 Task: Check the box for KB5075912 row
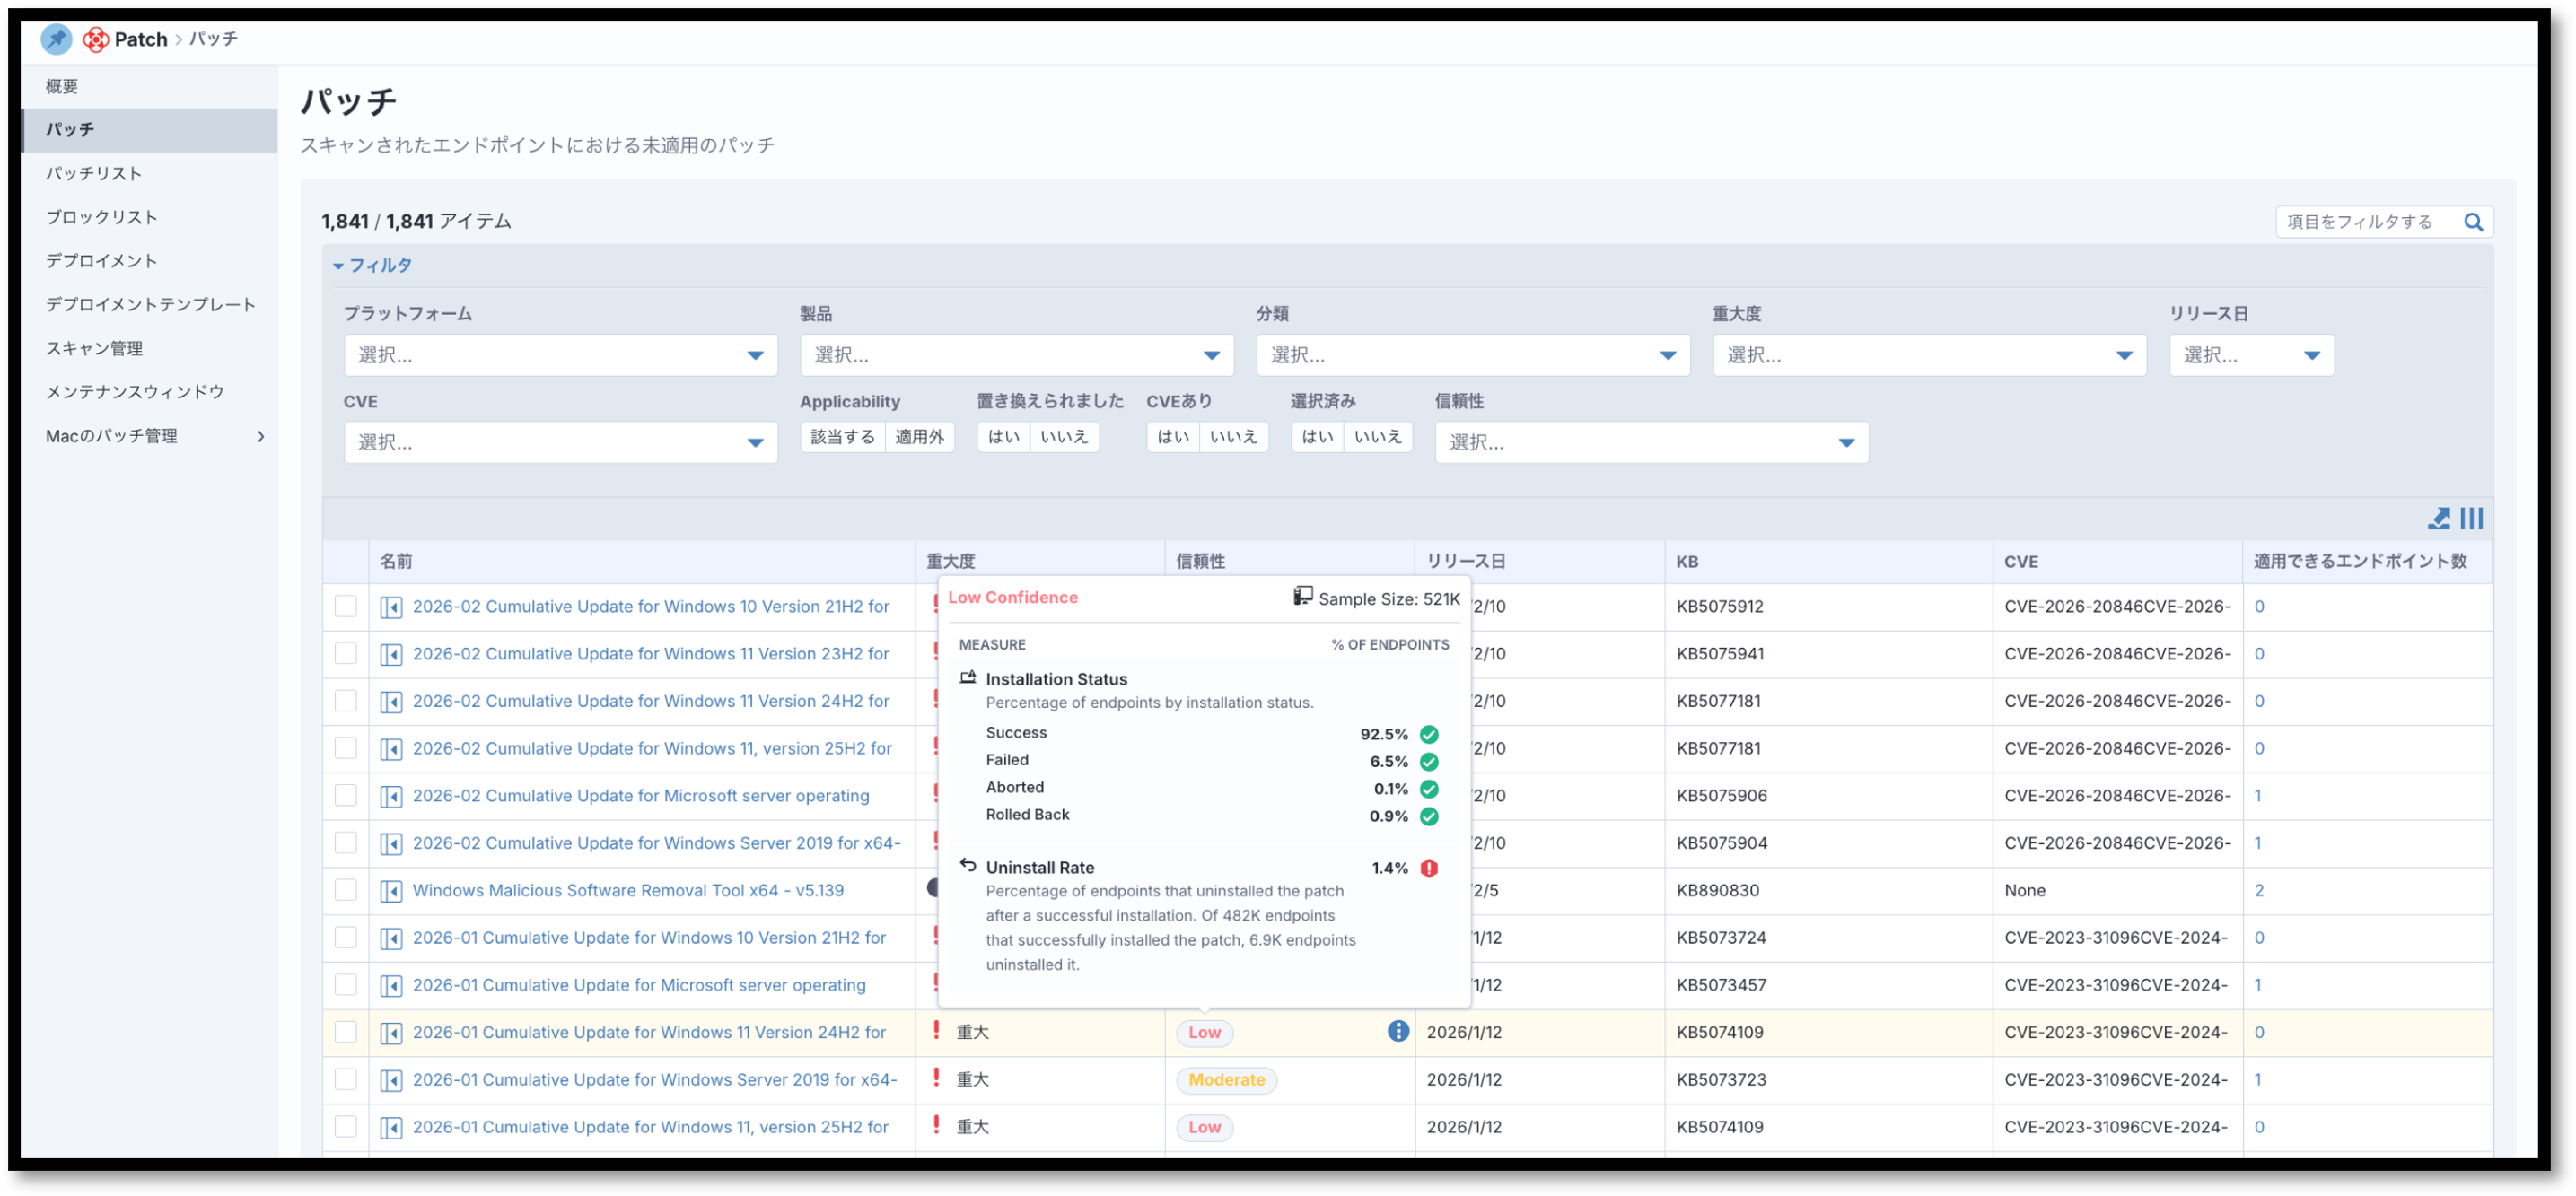pyautogui.click(x=346, y=606)
